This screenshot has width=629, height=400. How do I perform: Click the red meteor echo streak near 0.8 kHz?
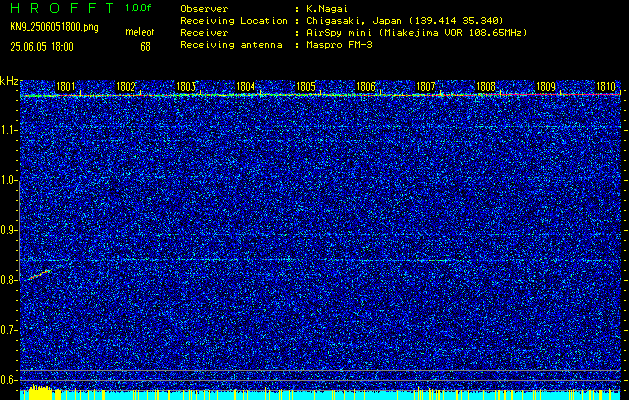(41, 274)
